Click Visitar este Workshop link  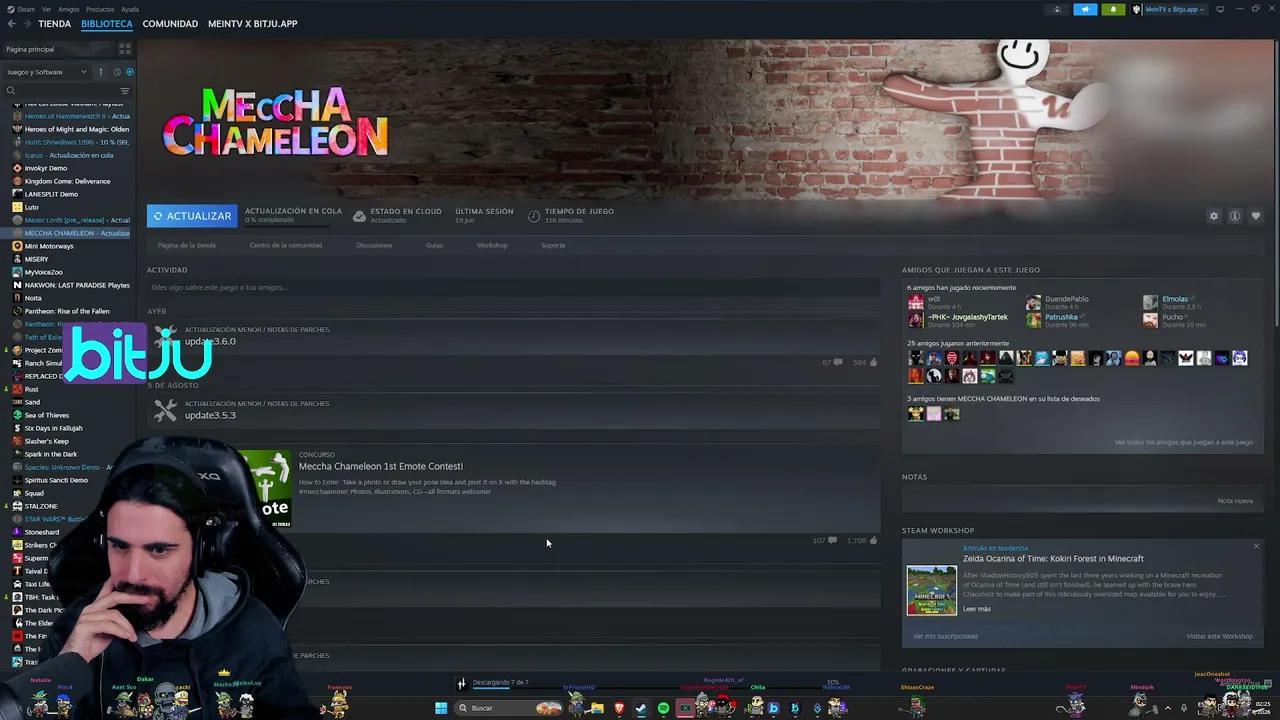click(x=1219, y=636)
